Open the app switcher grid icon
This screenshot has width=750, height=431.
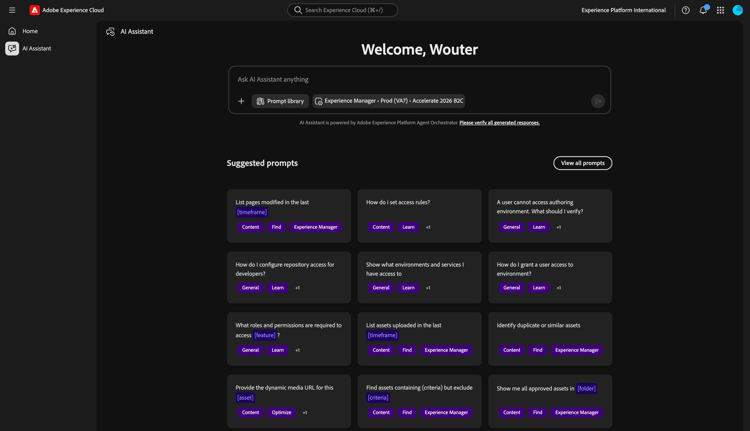click(x=720, y=10)
